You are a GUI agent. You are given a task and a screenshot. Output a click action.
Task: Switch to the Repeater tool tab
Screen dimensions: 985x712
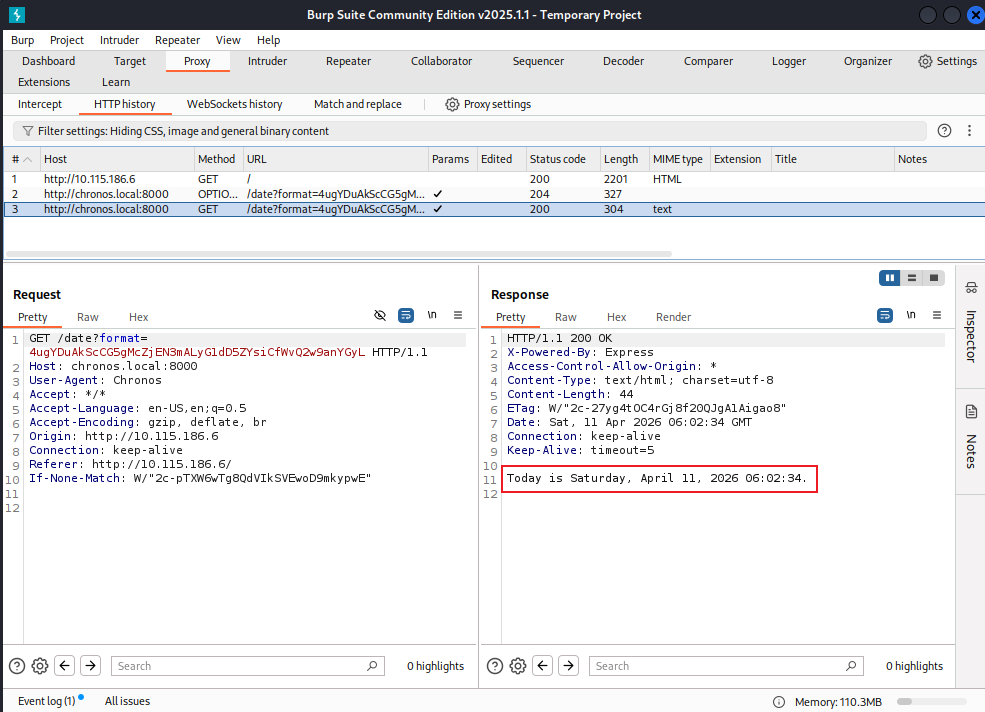pos(348,61)
